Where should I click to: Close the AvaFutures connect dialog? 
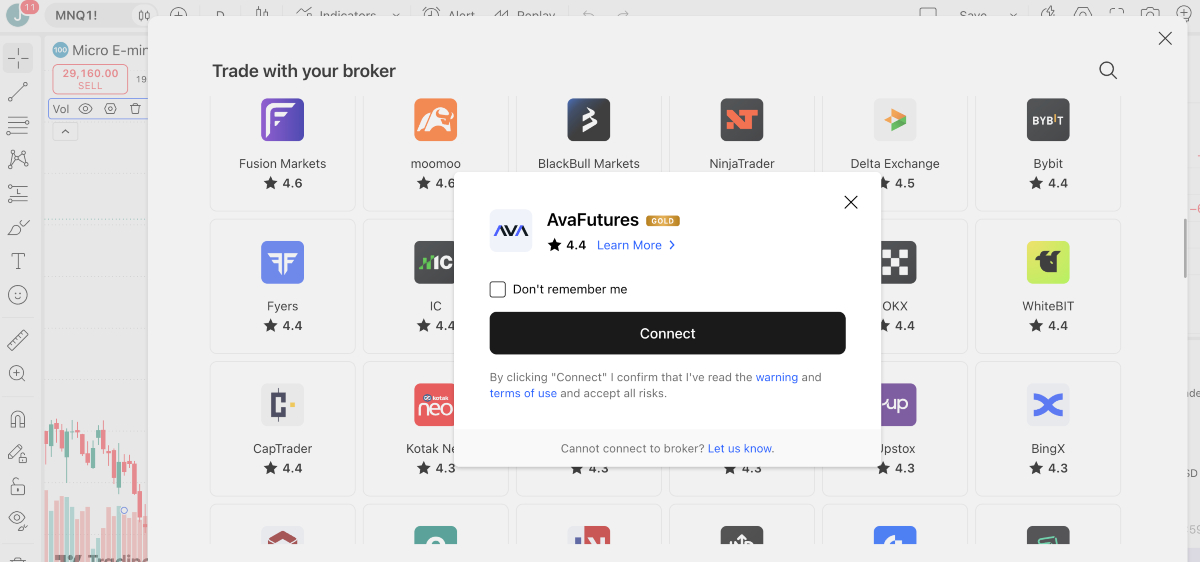click(x=851, y=202)
